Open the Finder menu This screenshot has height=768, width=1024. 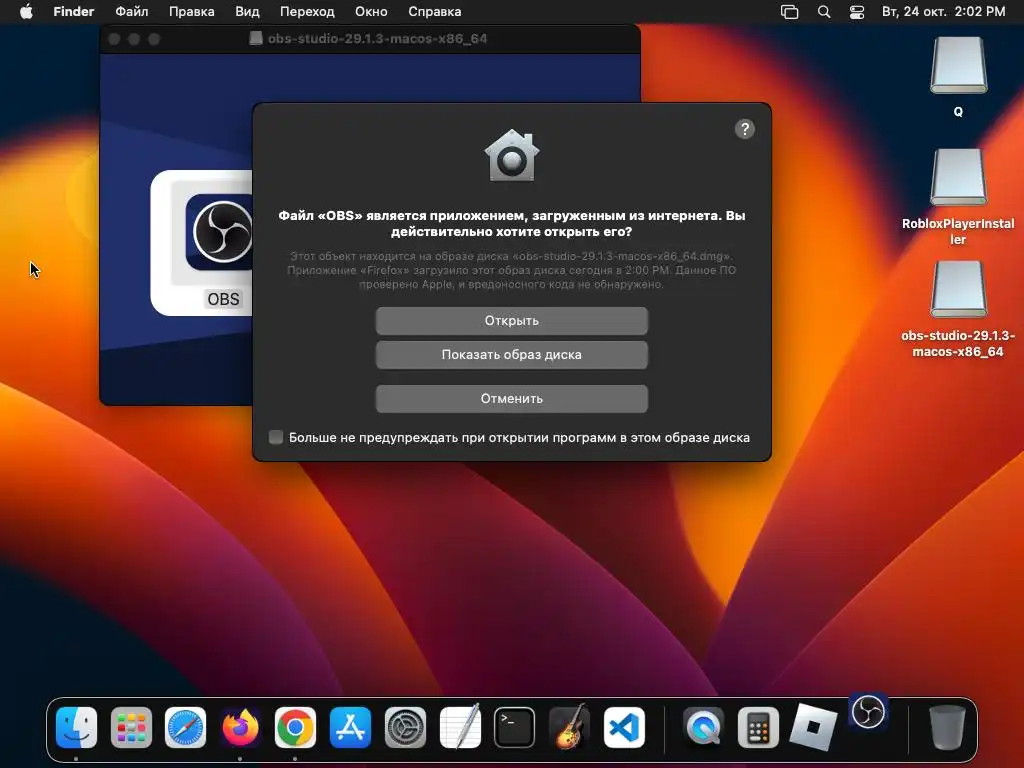(x=74, y=12)
